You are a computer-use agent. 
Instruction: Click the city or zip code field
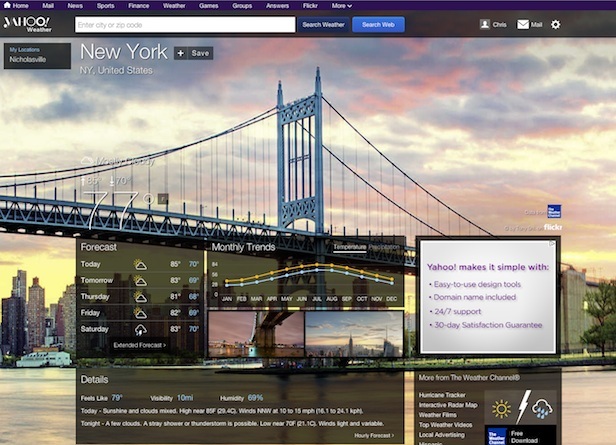pyautogui.click(x=185, y=24)
